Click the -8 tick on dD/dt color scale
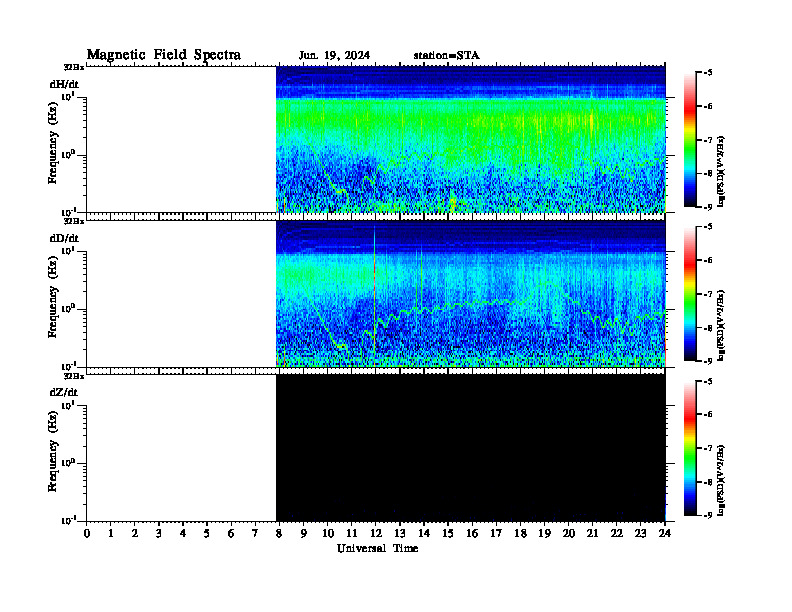Image resolution: width=792 pixels, height=612 pixels. (708, 328)
